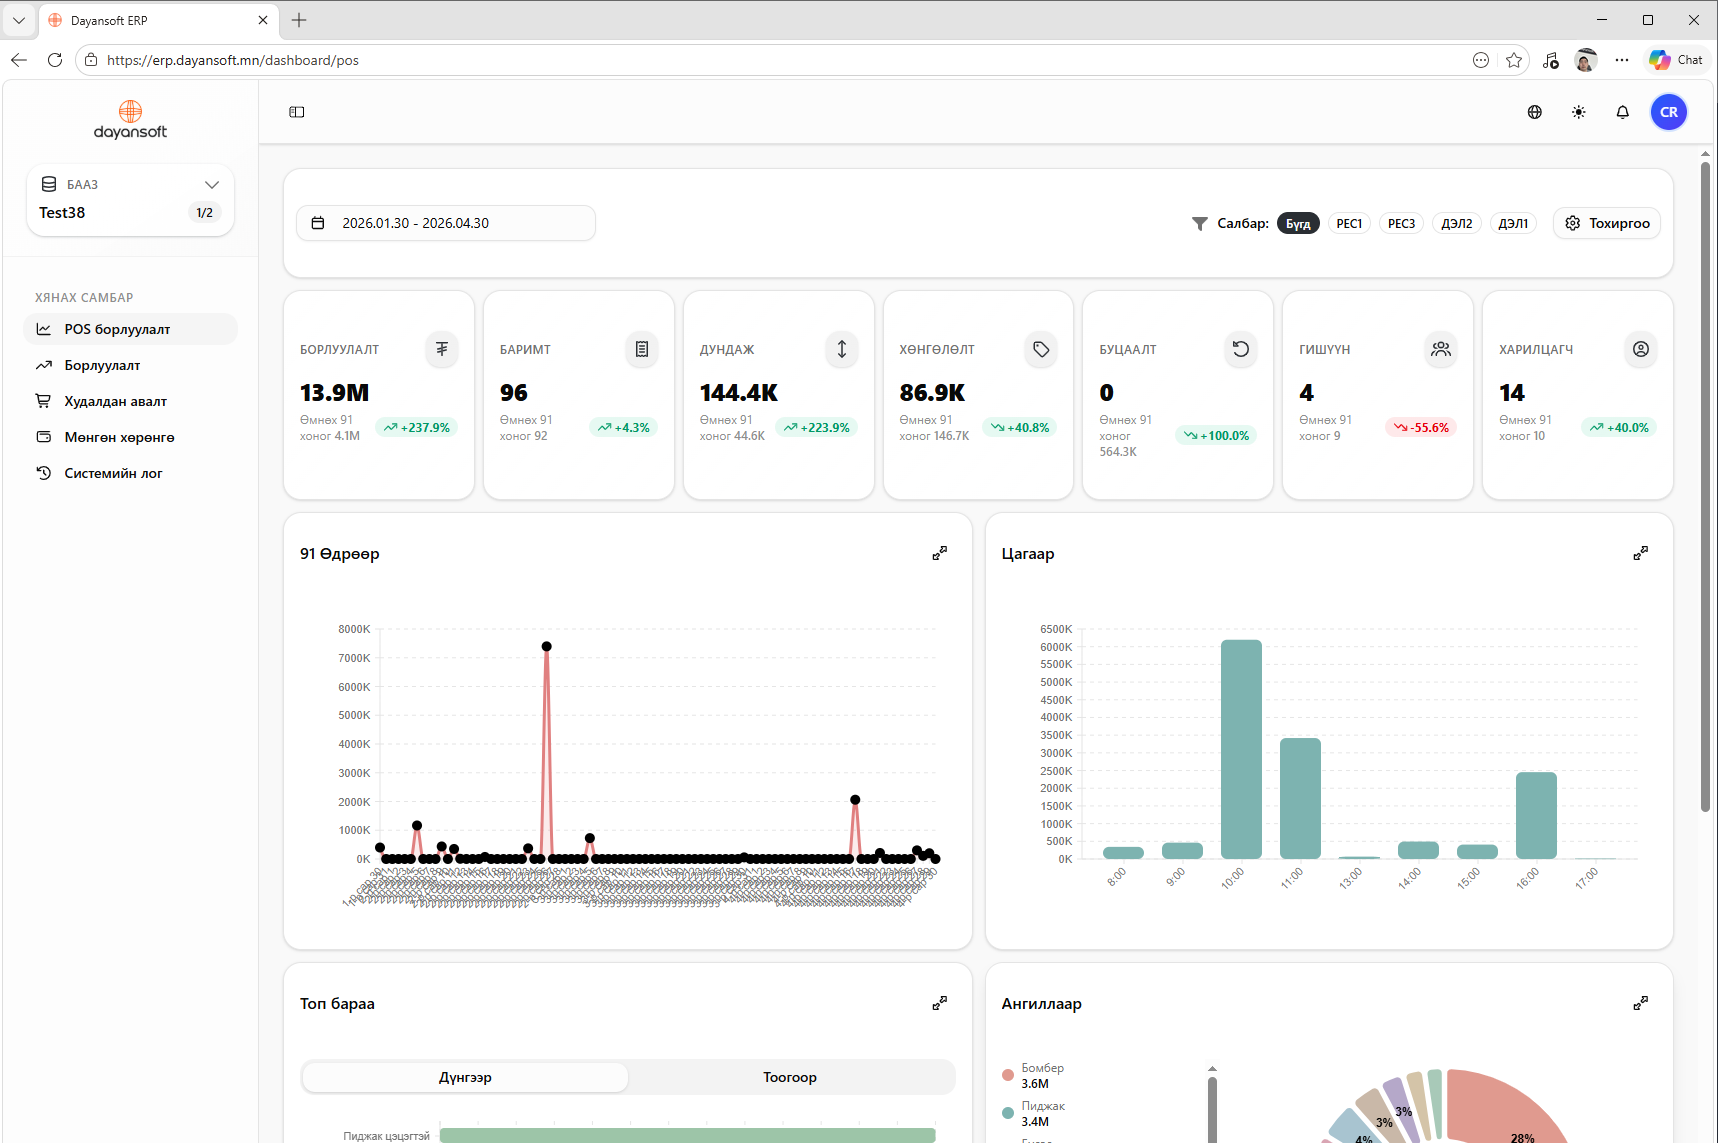
Task: Expand the Цагаар chart fullscreen
Action: 1641,553
